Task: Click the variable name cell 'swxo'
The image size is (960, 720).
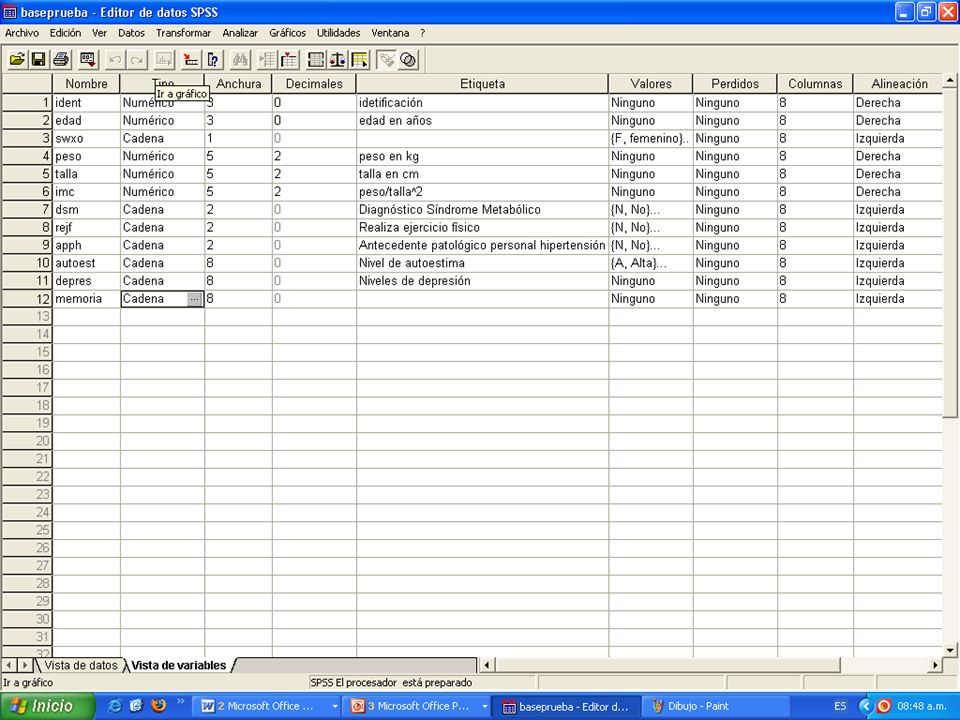Action: [x=86, y=138]
